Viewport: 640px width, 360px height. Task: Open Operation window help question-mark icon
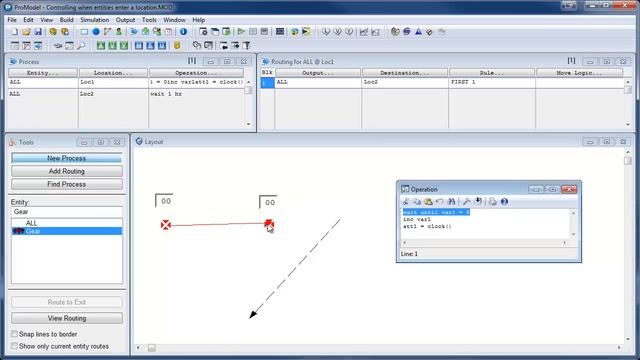tap(504, 202)
